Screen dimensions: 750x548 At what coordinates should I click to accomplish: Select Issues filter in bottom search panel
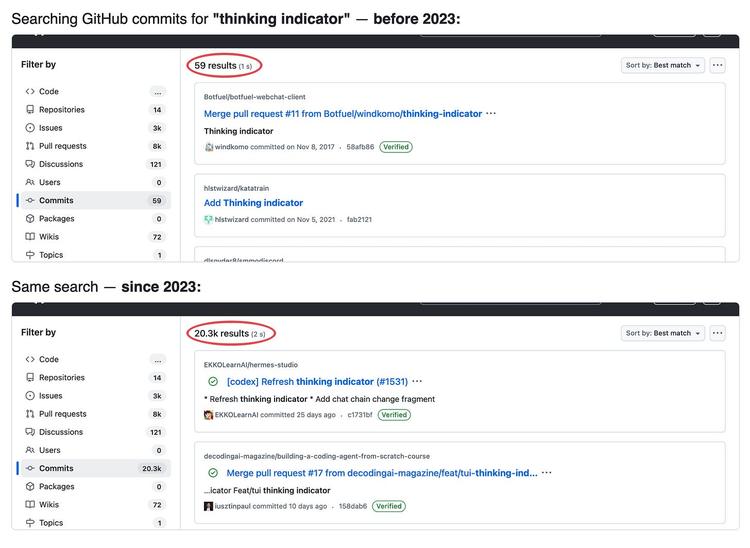click(94, 395)
